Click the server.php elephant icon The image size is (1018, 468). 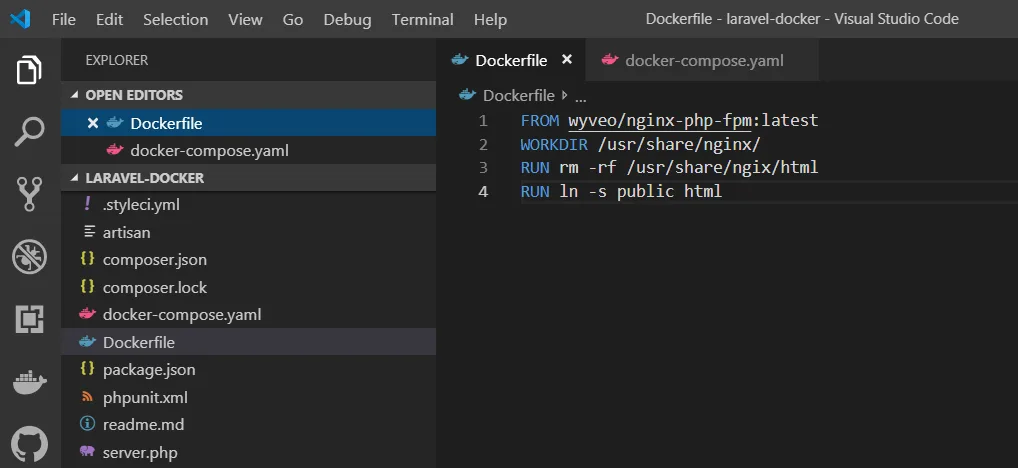[x=87, y=451]
